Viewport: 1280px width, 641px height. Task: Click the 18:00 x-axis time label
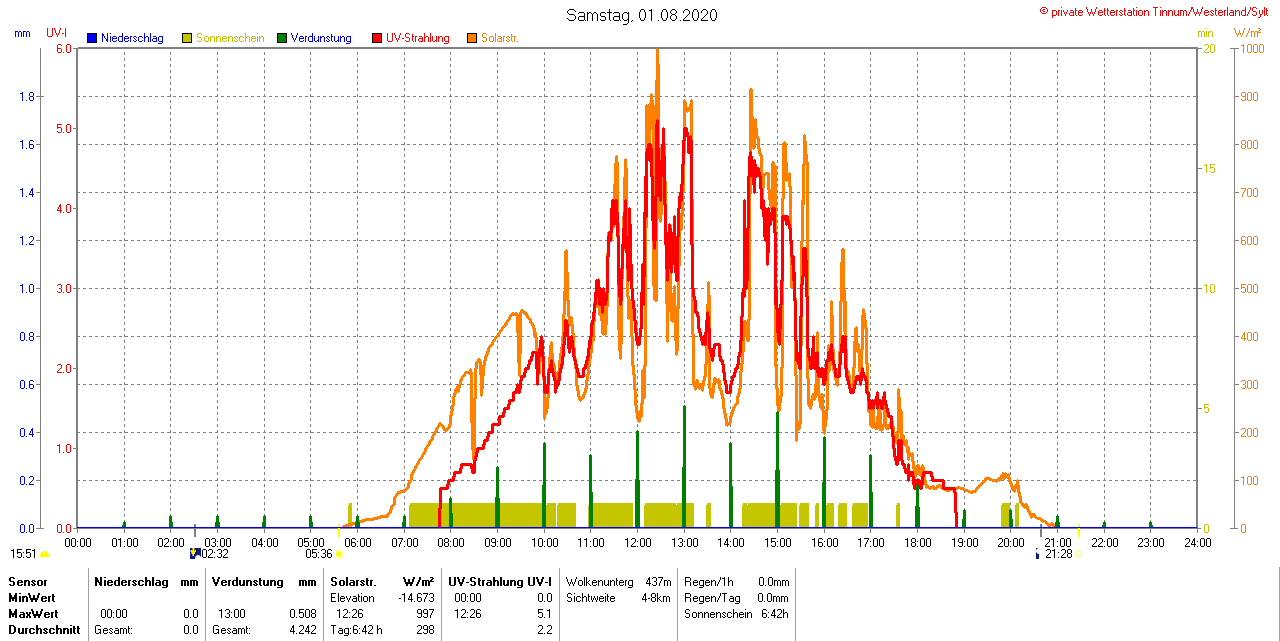pyautogui.click(x=918, y=542)
